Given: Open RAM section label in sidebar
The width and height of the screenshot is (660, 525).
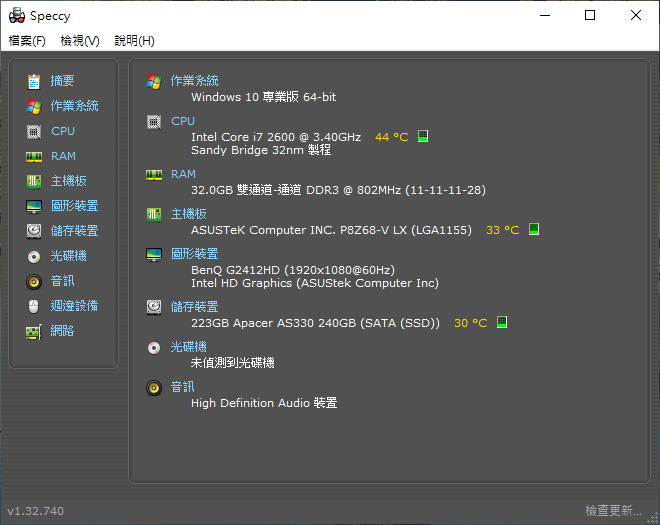Looking at the screenshot, I should [63, 156].
